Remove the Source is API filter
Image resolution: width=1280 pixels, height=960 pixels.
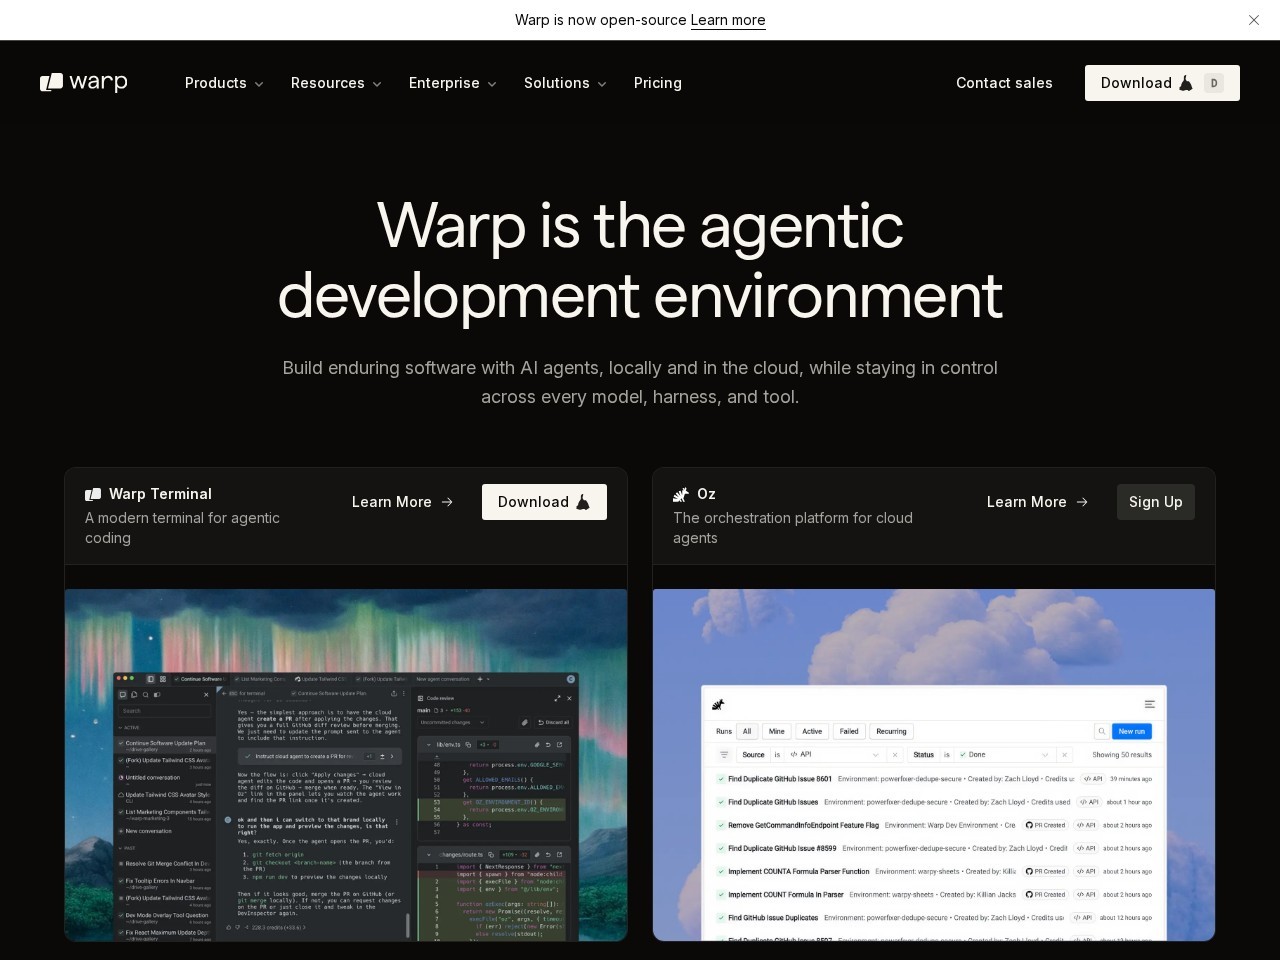coord(895,755)
